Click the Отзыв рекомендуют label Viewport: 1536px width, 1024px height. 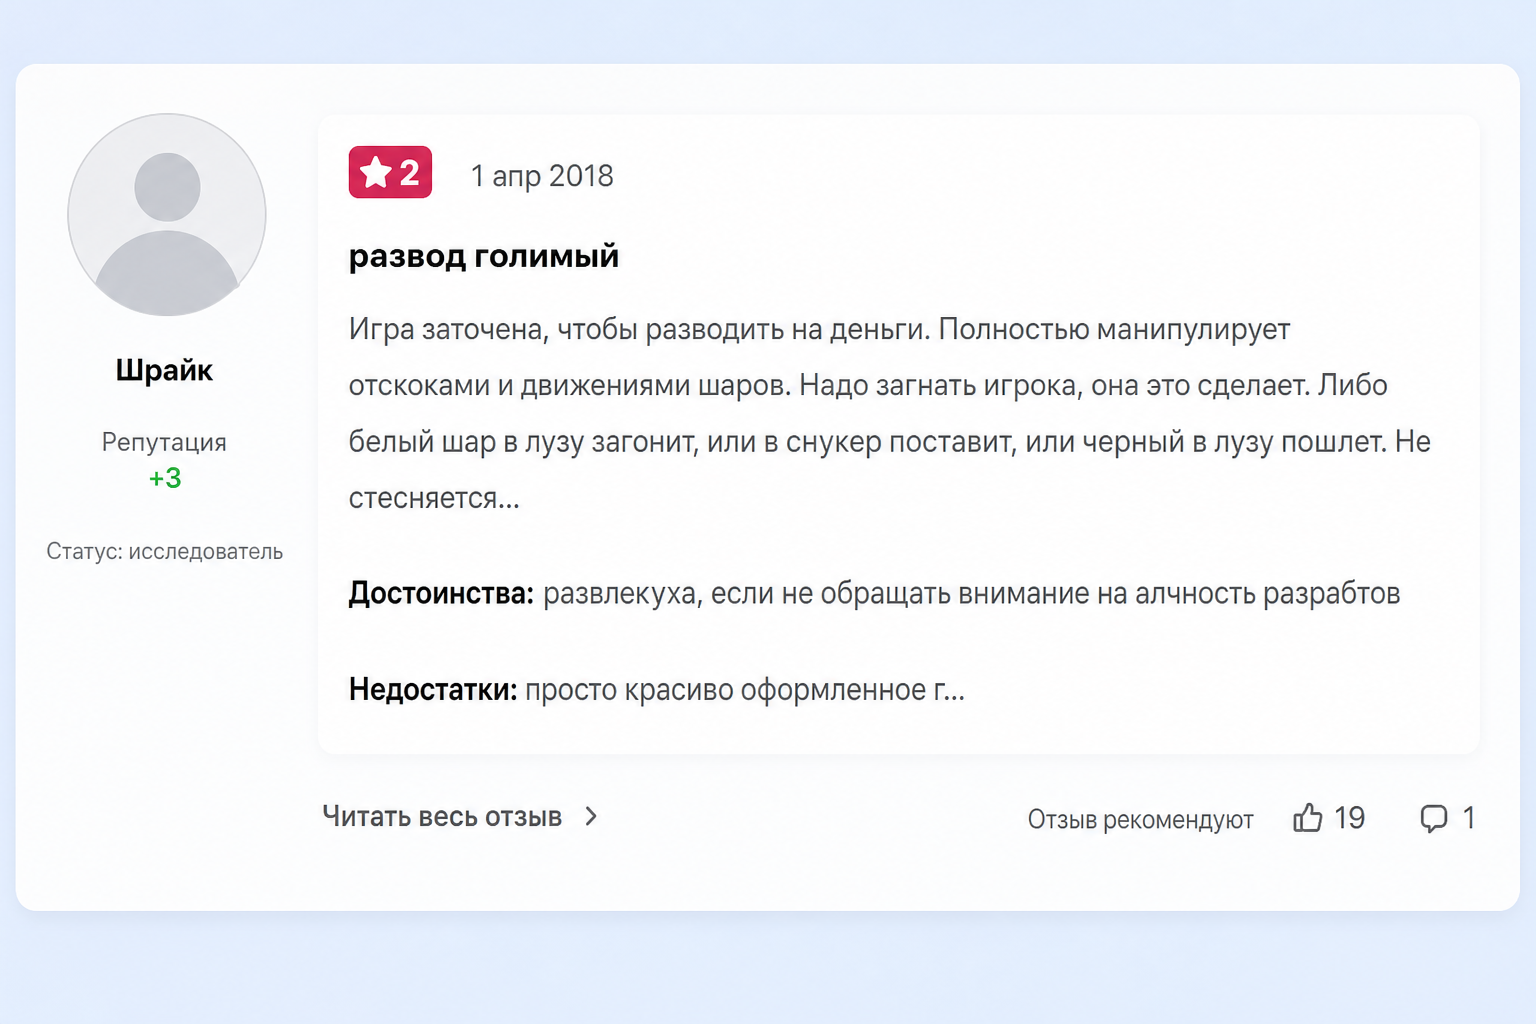pyautogui.click(x=1140, y=820)
